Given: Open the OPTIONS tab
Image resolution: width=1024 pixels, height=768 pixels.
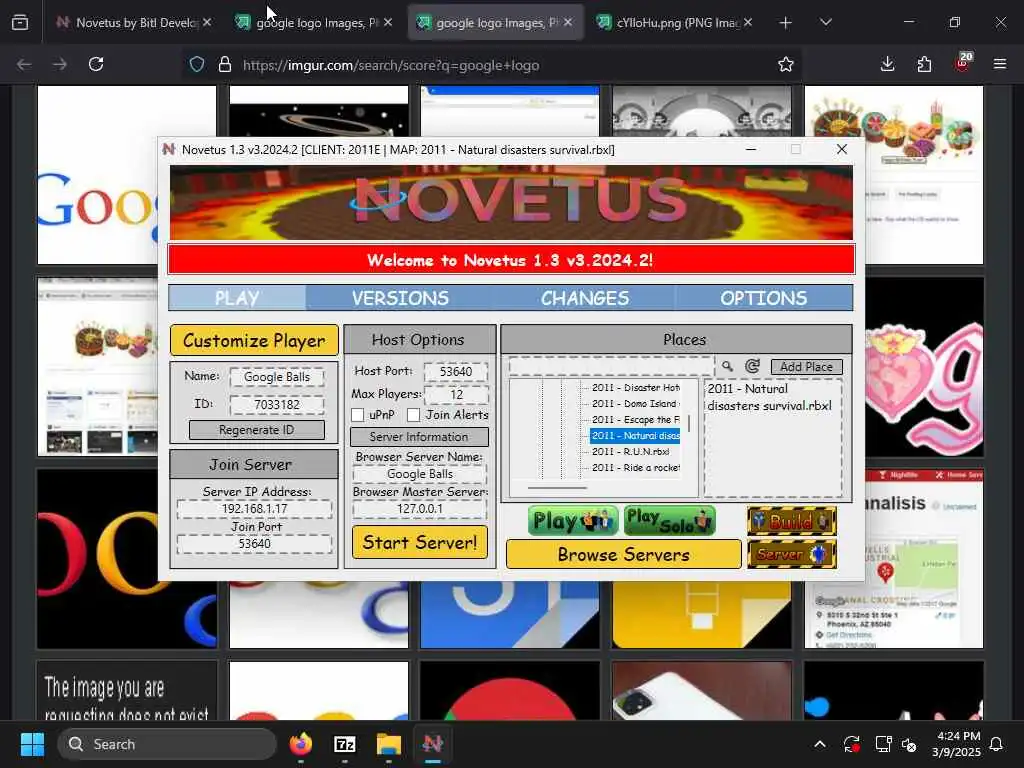Looking at the screenshot, I should [763, 298].
